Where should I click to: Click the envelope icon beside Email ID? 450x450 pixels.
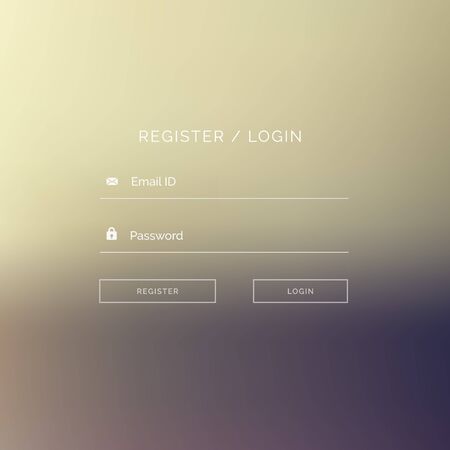click(112, 182)
